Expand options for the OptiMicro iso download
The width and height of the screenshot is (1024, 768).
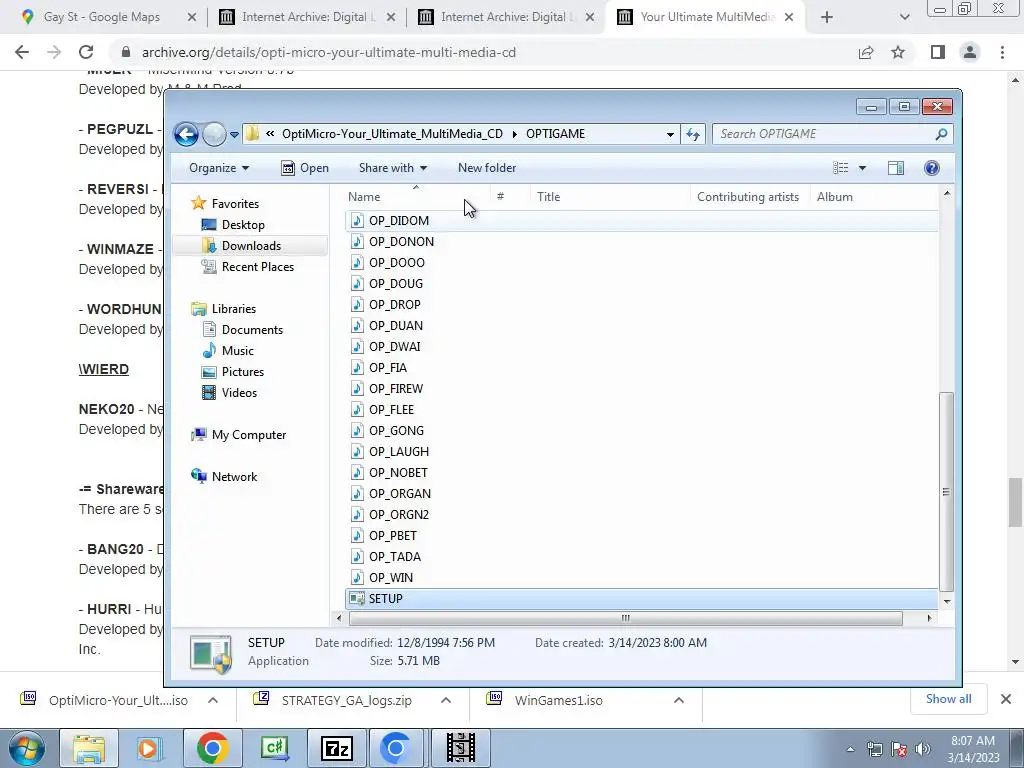coord(213,700)
